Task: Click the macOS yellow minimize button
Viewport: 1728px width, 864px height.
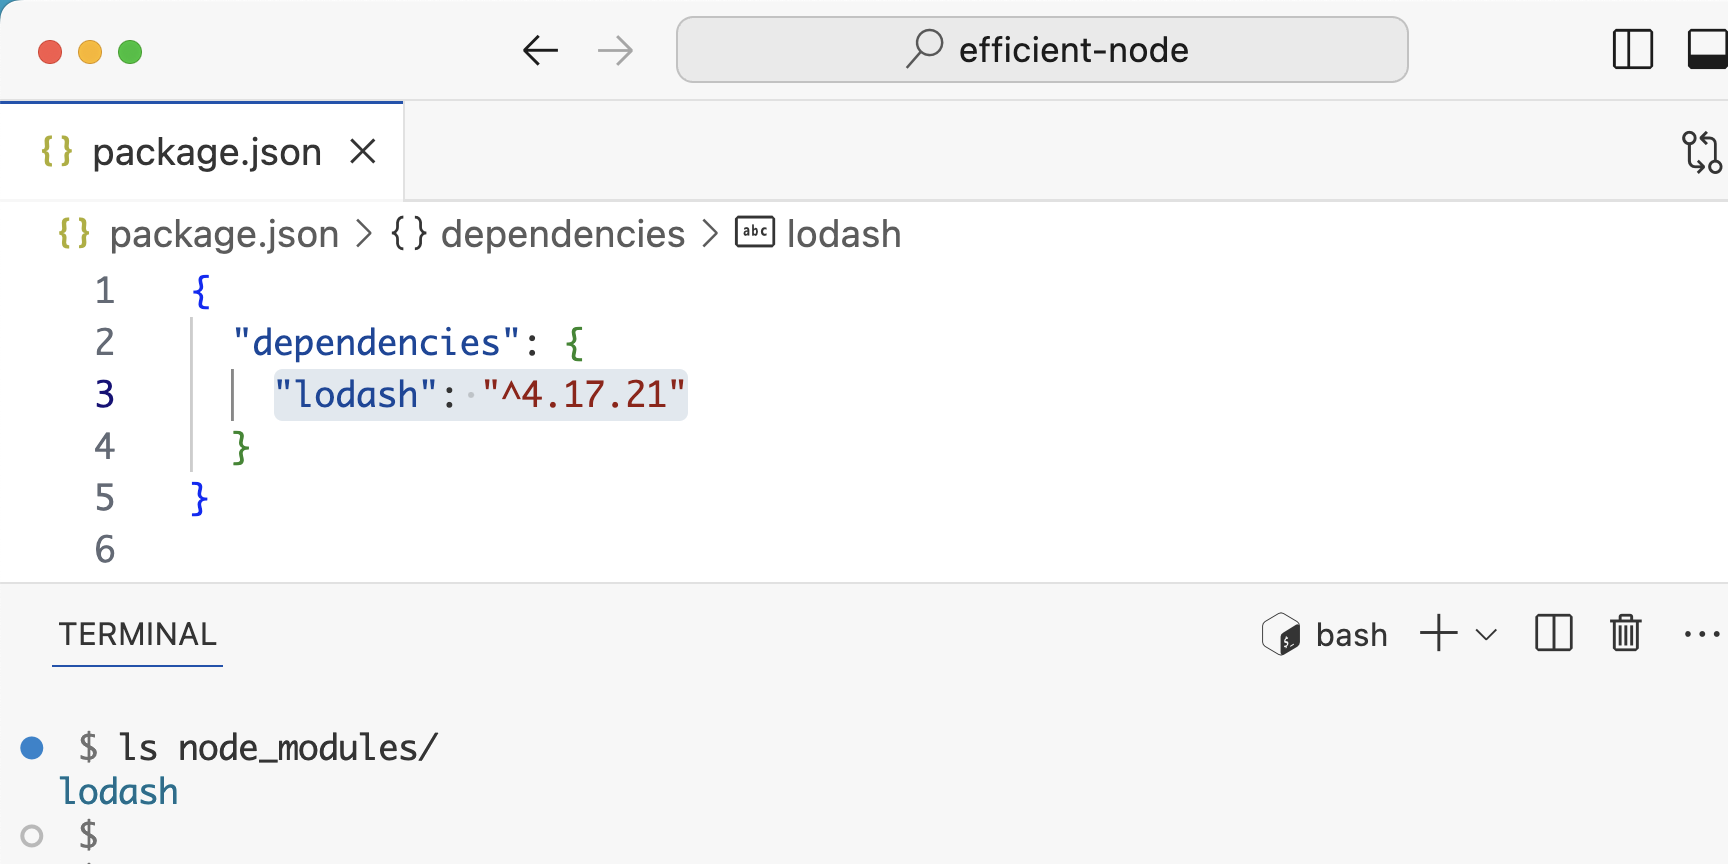Action: pos(90,51)
